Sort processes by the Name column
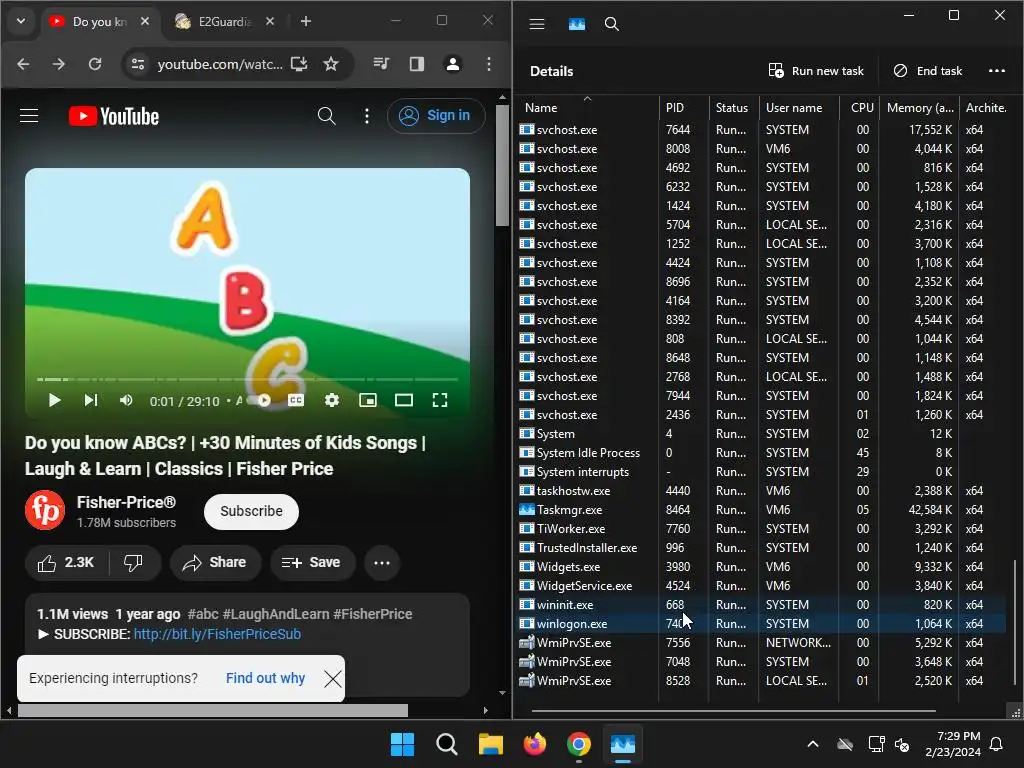The width and height of the screenshot is (1024, 768). click(588, 108)
